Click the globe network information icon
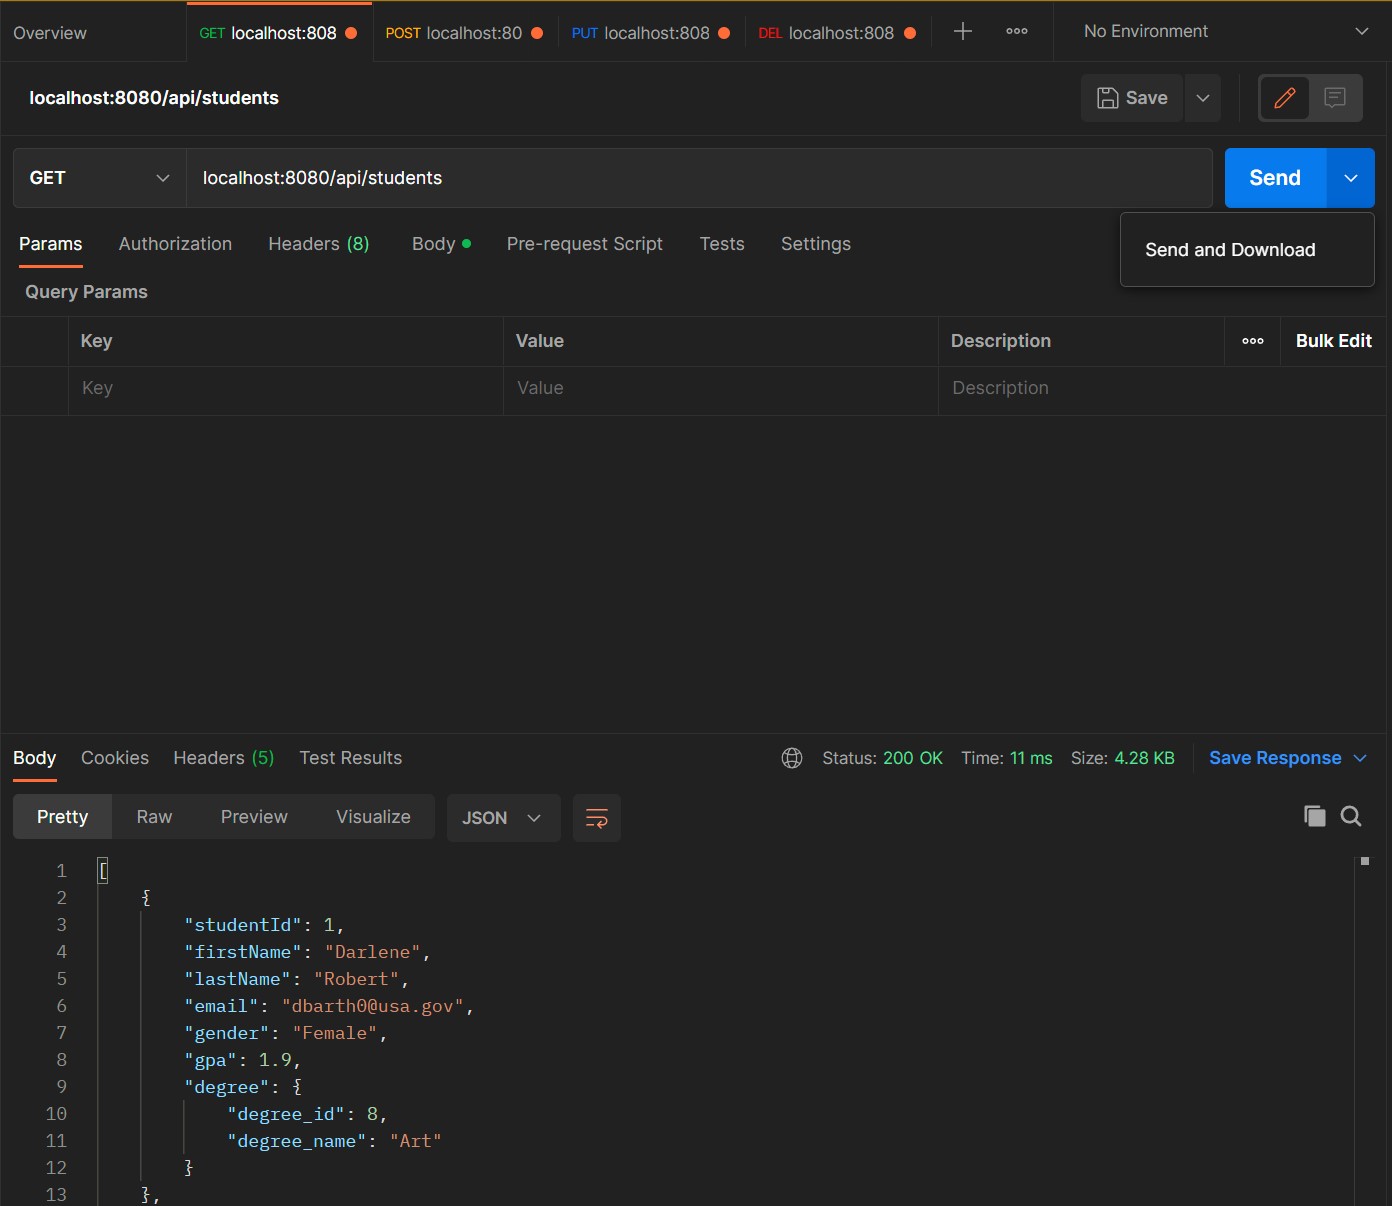Image resolution: width=1392 pixels, height=1206 pixels. tap(792, 758)
